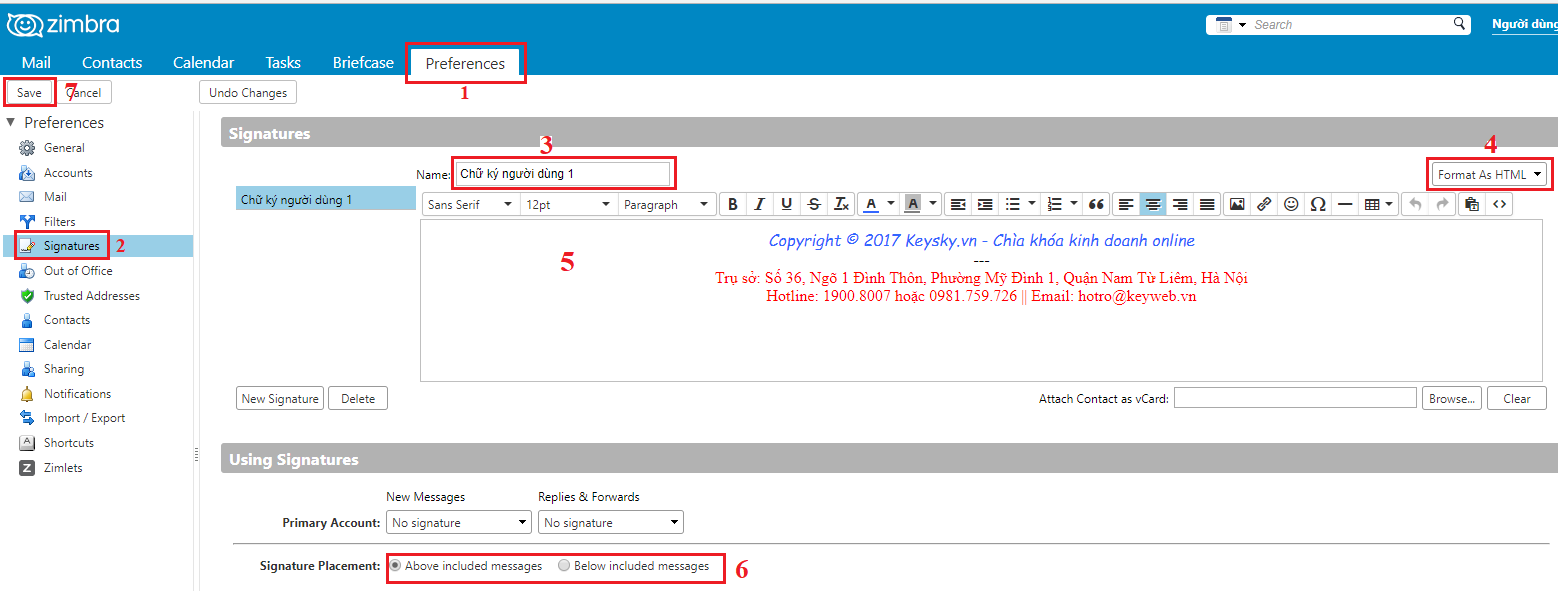Switch to the Mail tab
The image size is (1558, 591).
[36, 62]
